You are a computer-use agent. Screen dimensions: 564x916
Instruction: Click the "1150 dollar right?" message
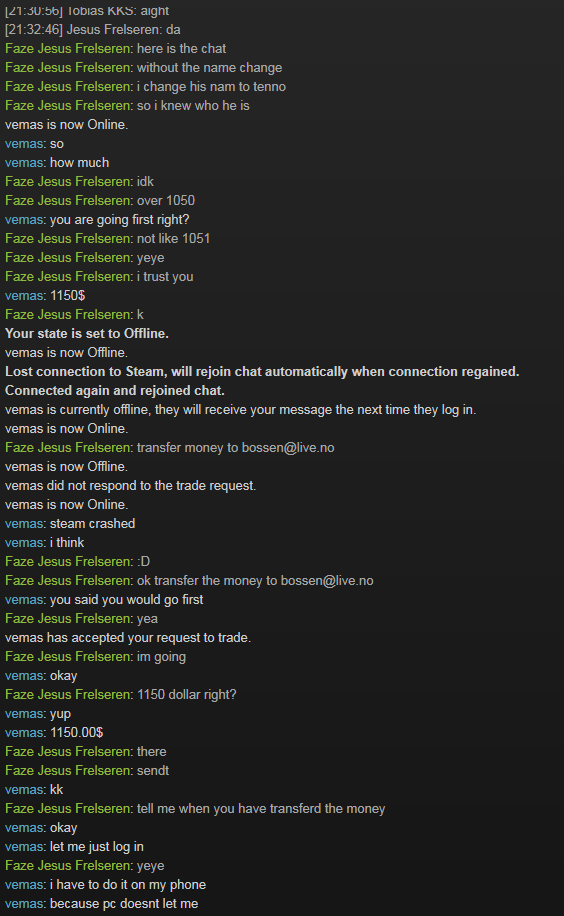coord(186,695)
